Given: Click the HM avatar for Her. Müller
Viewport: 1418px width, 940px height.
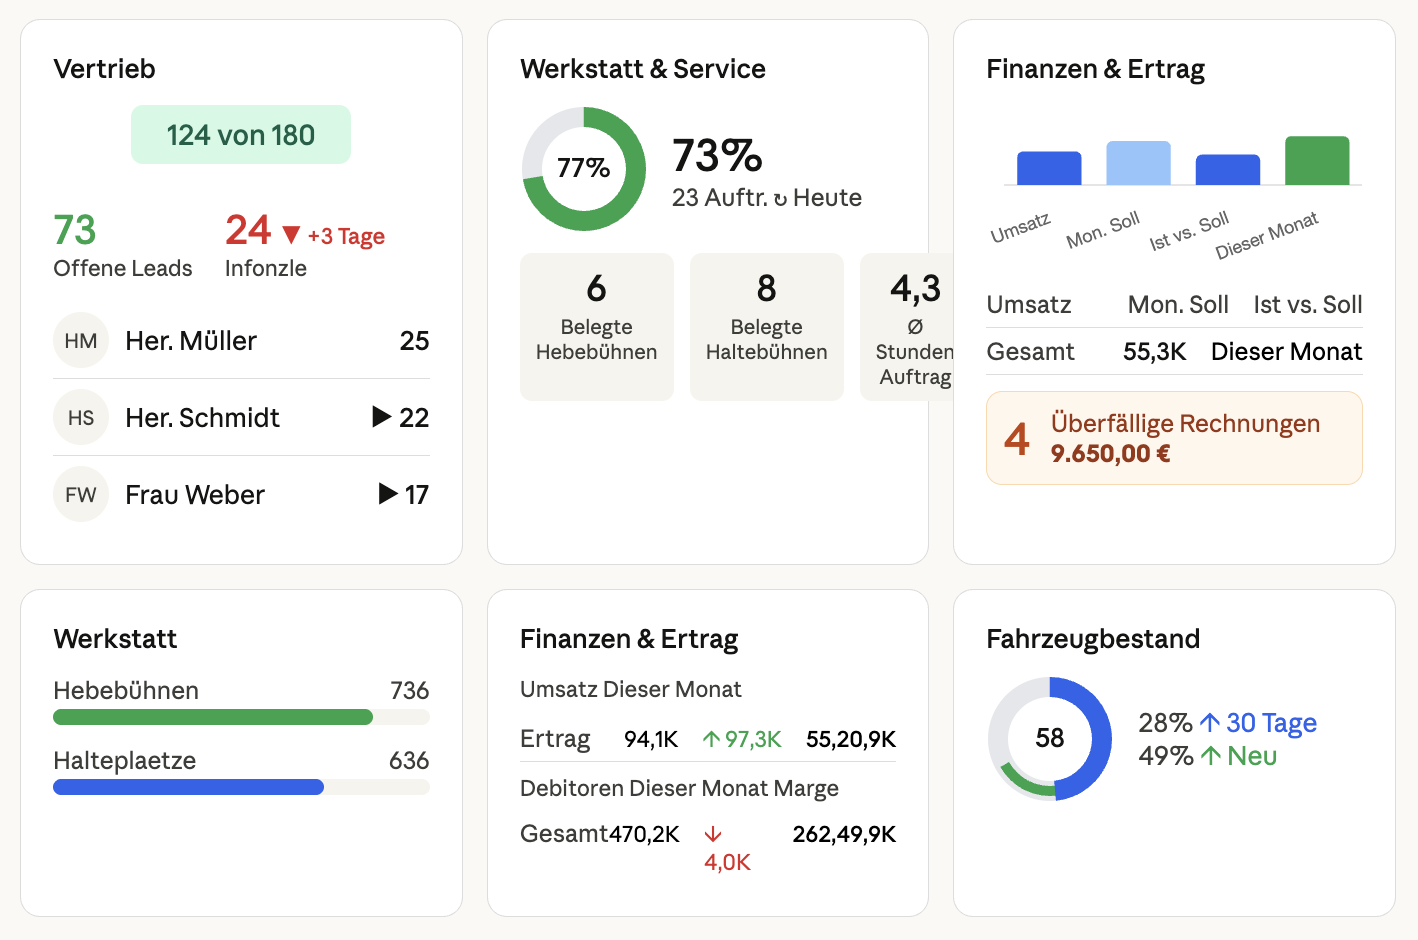Looking at the screenshot, I should tap(80, 341).
